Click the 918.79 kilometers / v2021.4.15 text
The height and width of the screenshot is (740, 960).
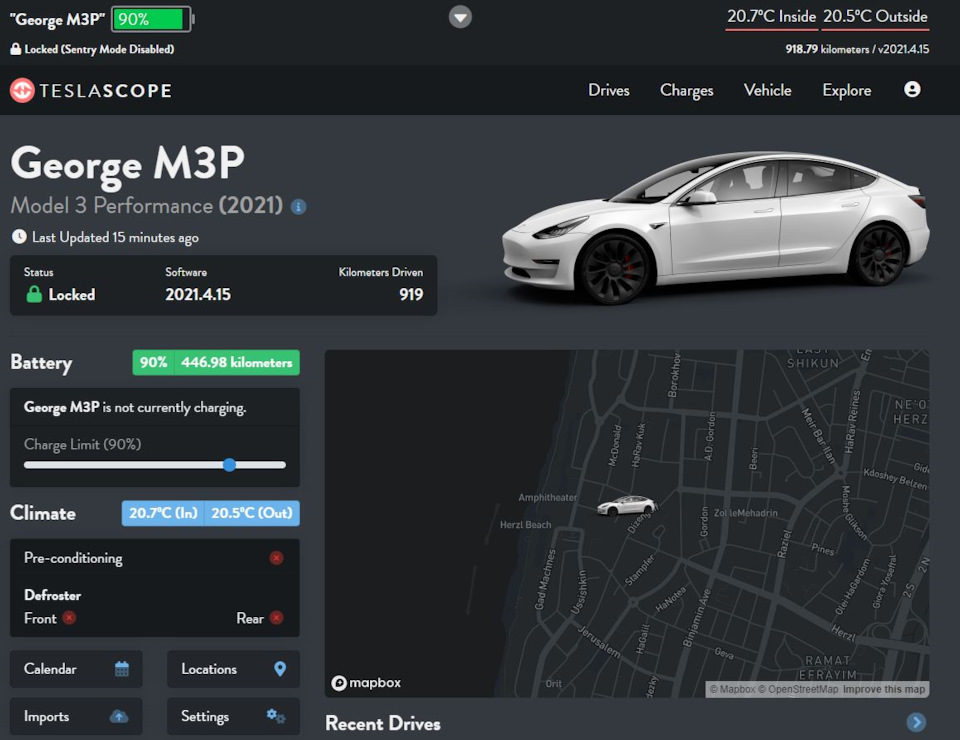(857, 49)
